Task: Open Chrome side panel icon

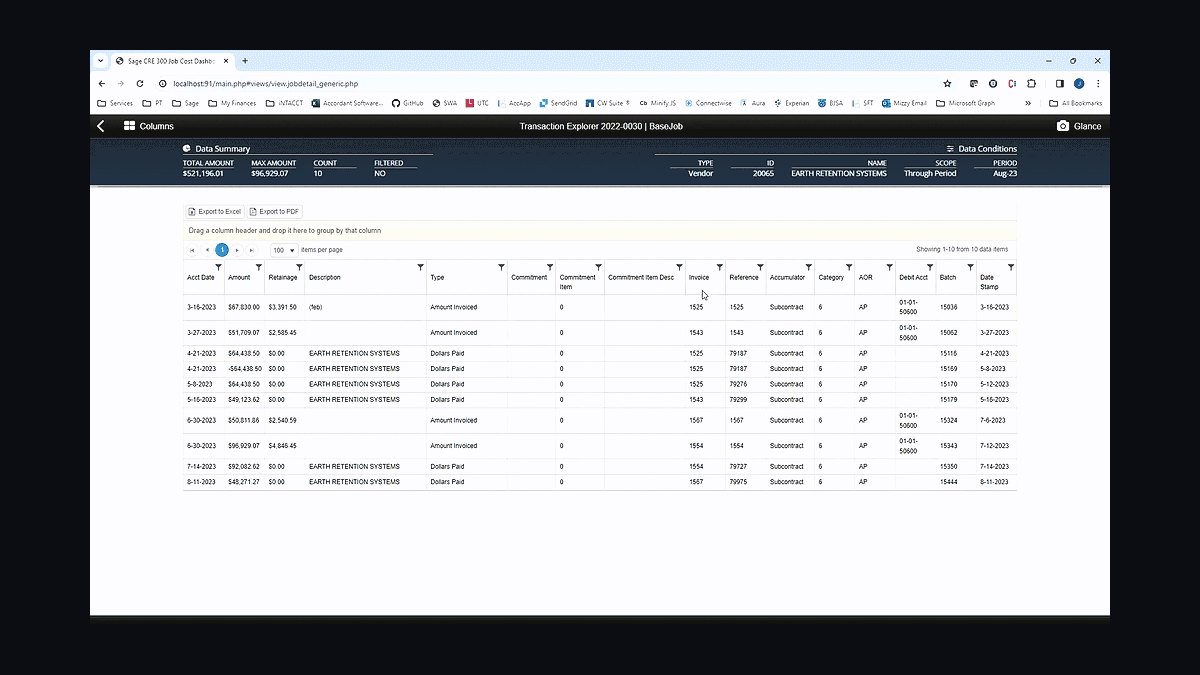Action: coord(1060,84)
